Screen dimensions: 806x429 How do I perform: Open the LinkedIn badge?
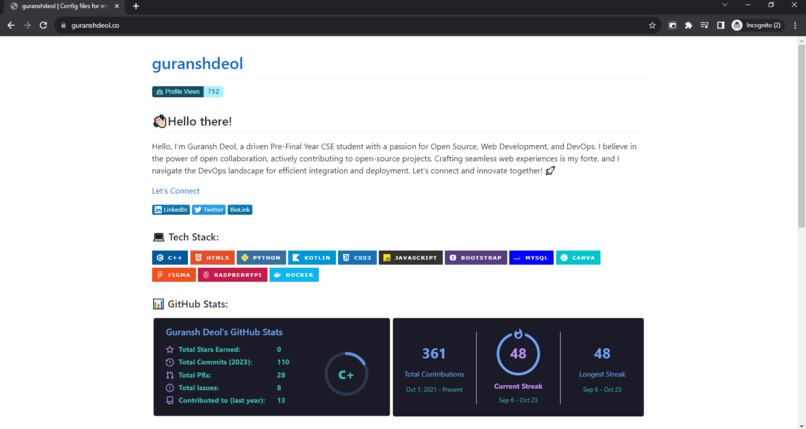[171, 210]
